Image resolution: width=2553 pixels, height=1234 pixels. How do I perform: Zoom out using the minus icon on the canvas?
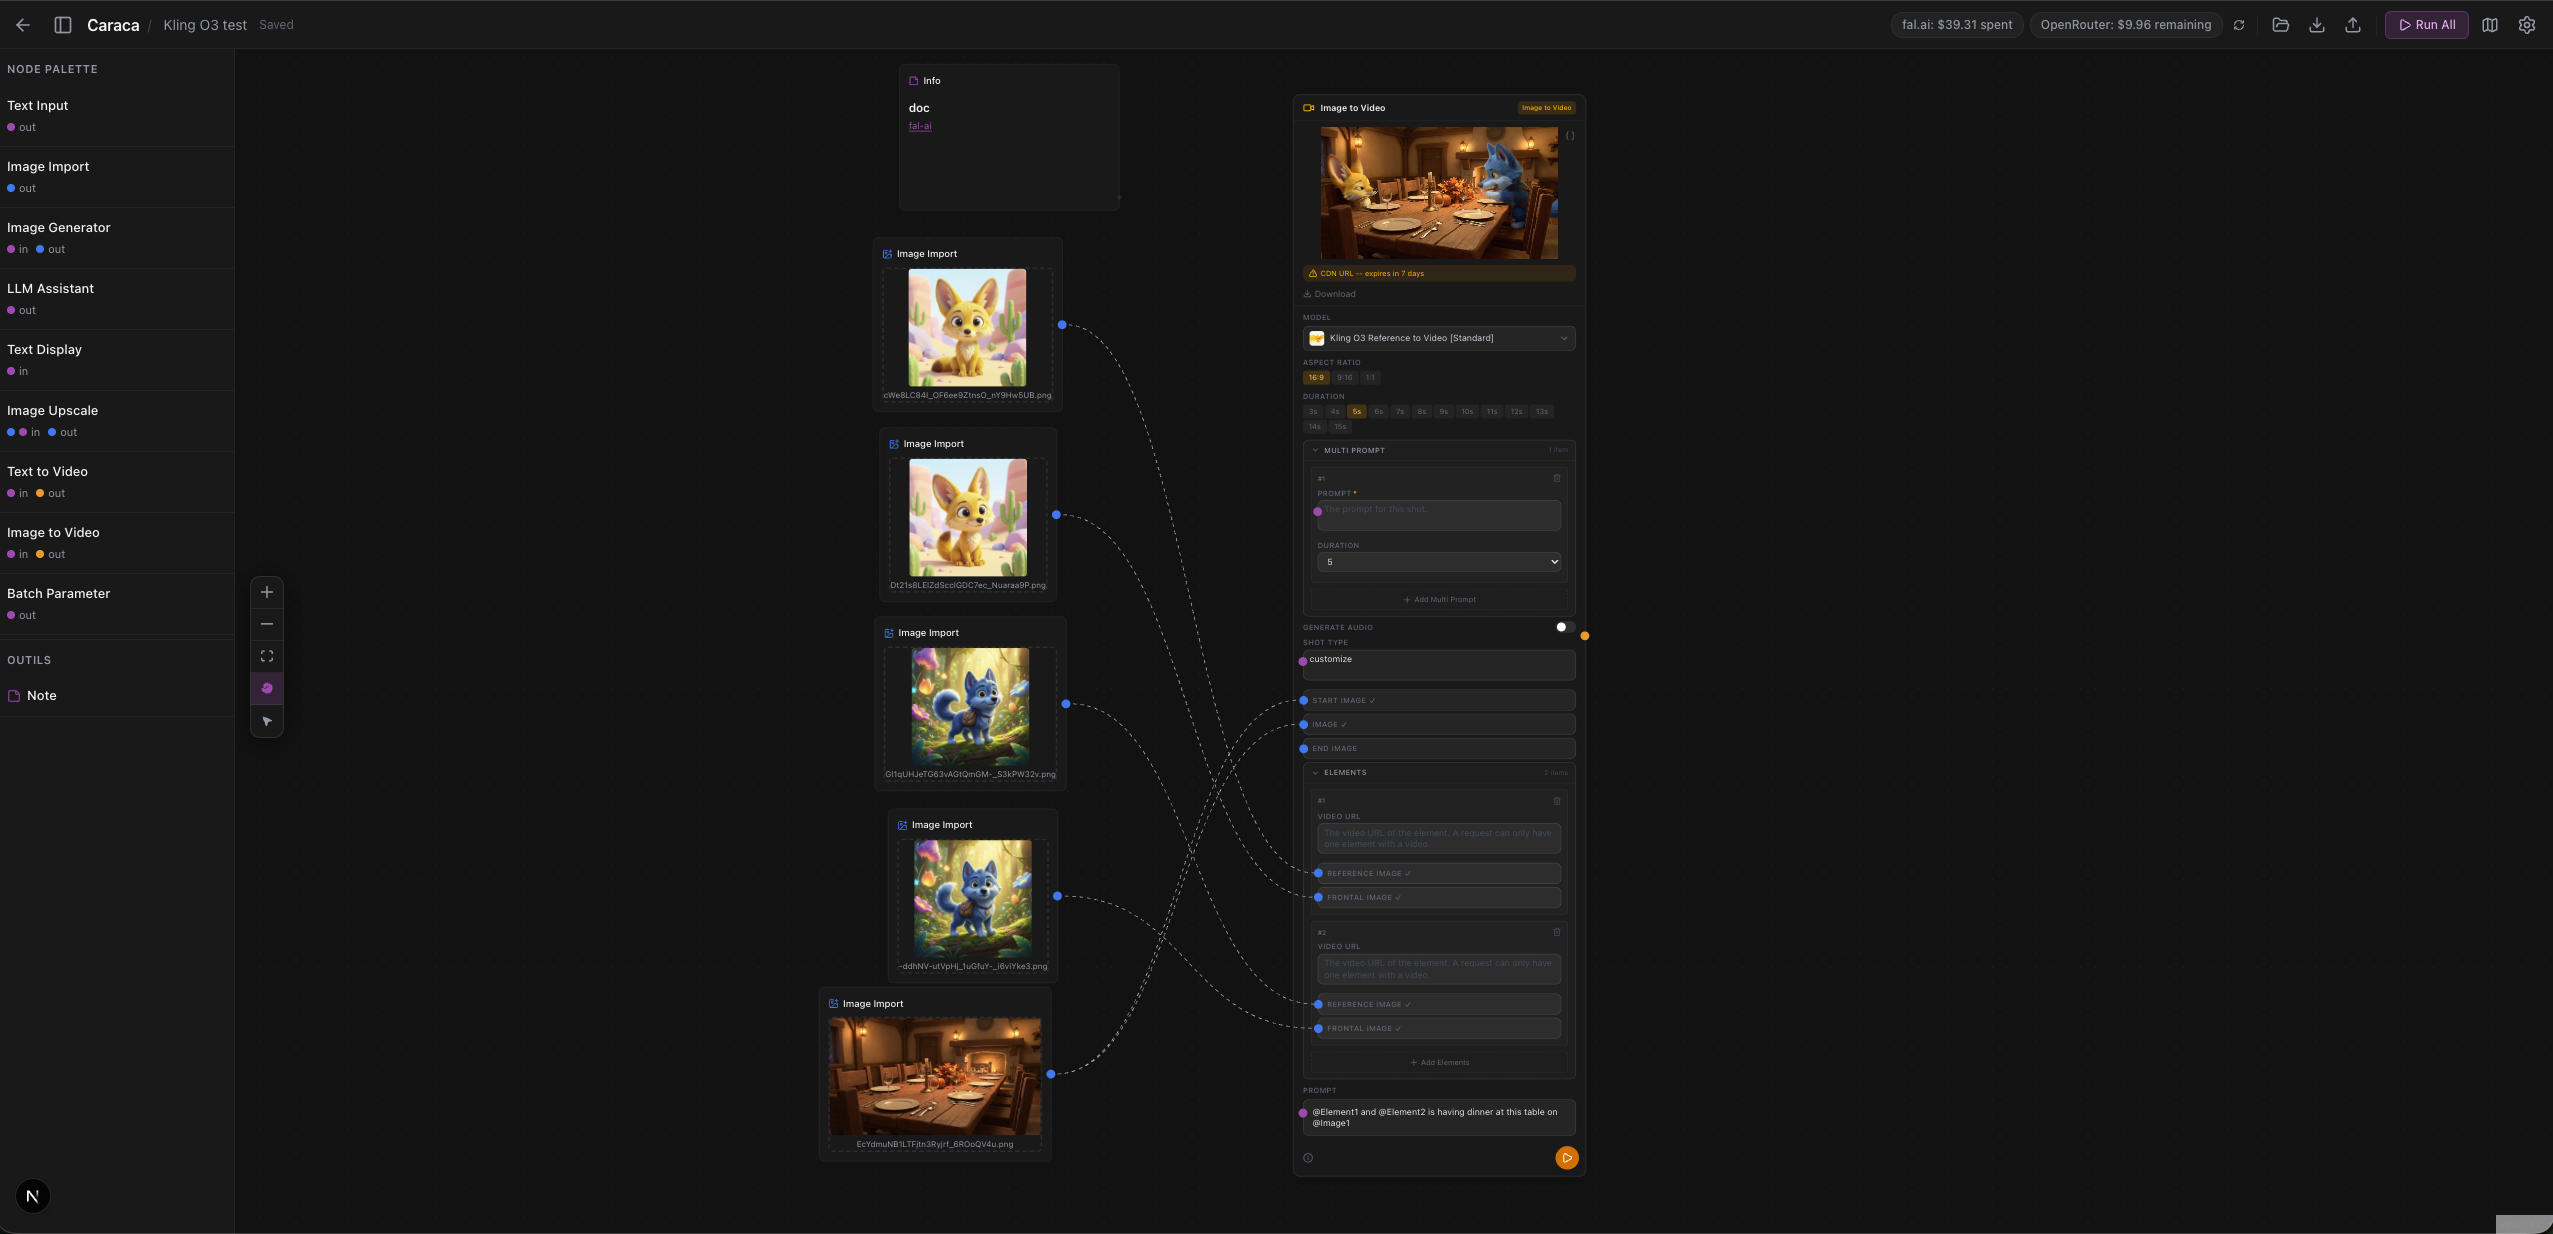267,623
